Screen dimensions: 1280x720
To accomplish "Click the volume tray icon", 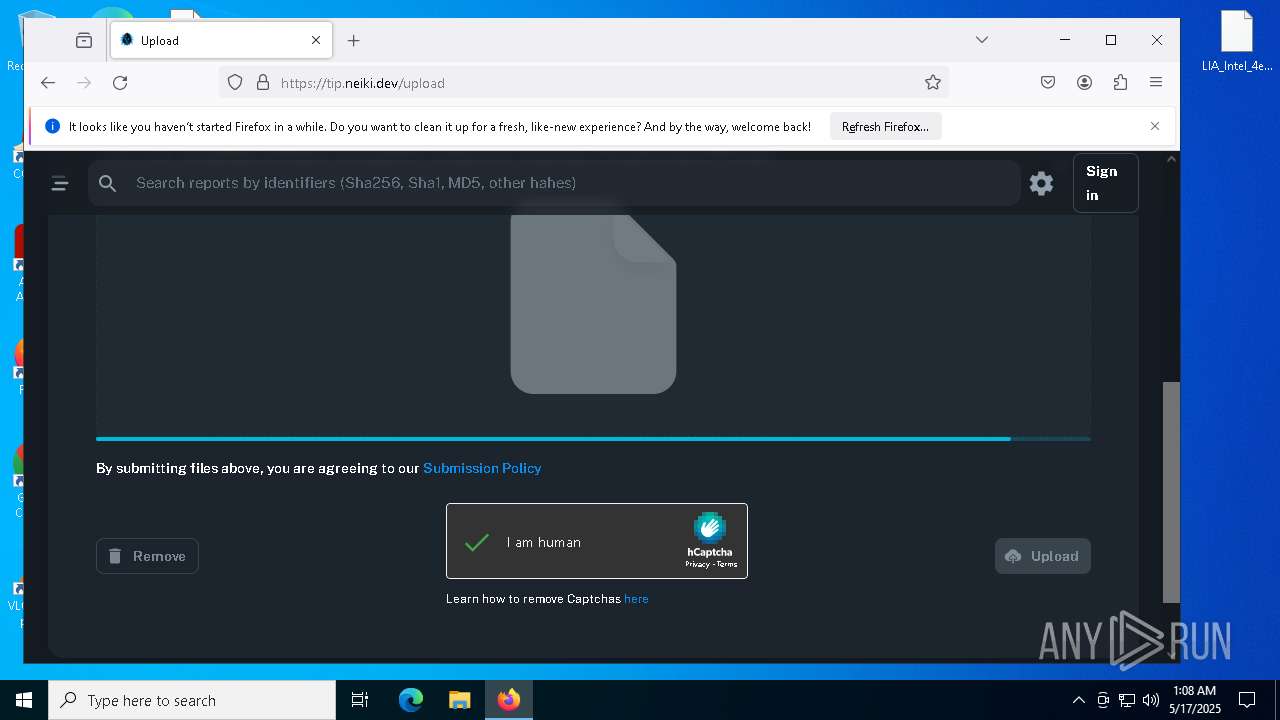I will [1151, 700].
